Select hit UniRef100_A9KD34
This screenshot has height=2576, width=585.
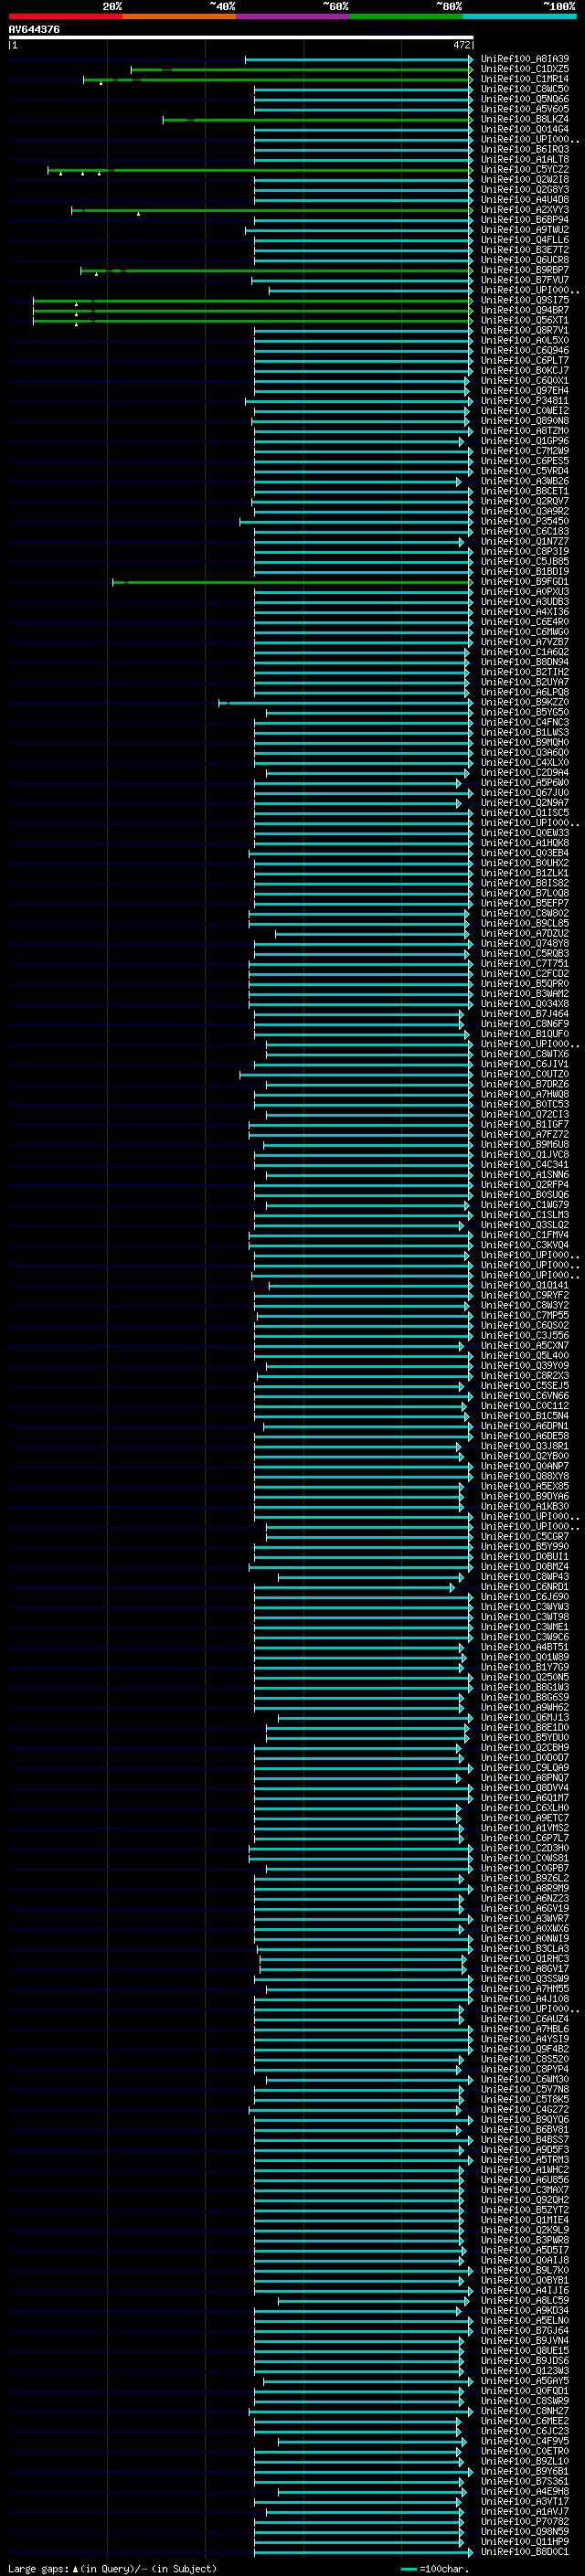(525, 2310)
